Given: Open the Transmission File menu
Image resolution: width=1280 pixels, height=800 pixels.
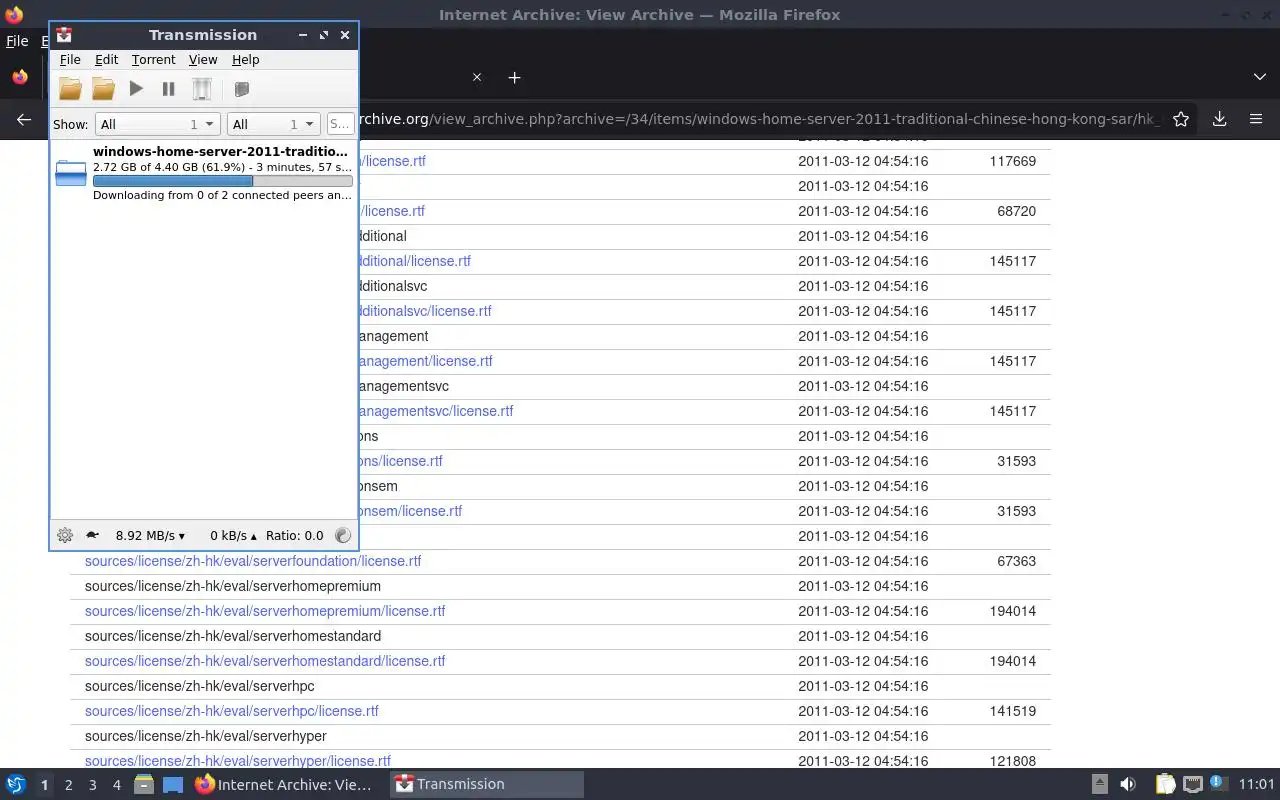Looking at the screenshot, I should 70,60.
